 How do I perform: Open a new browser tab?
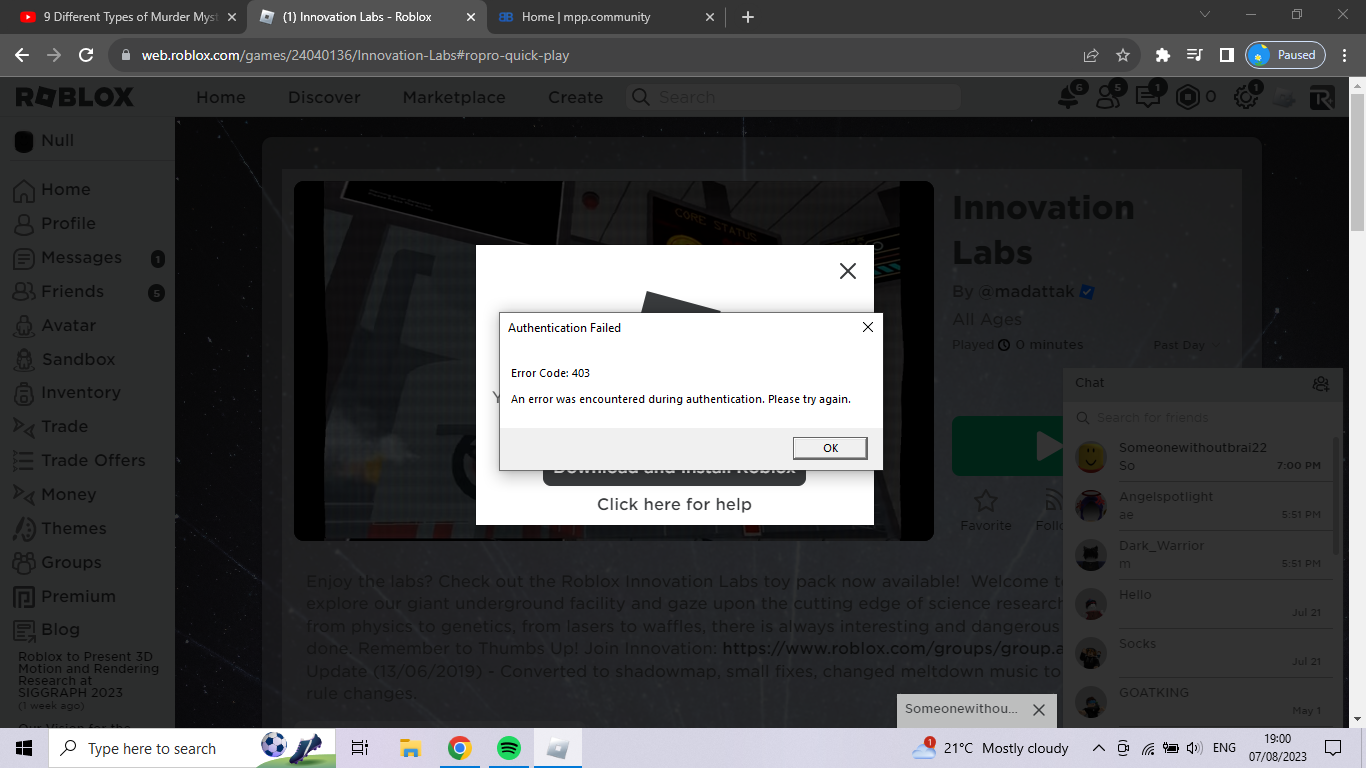tap(748, 17)
